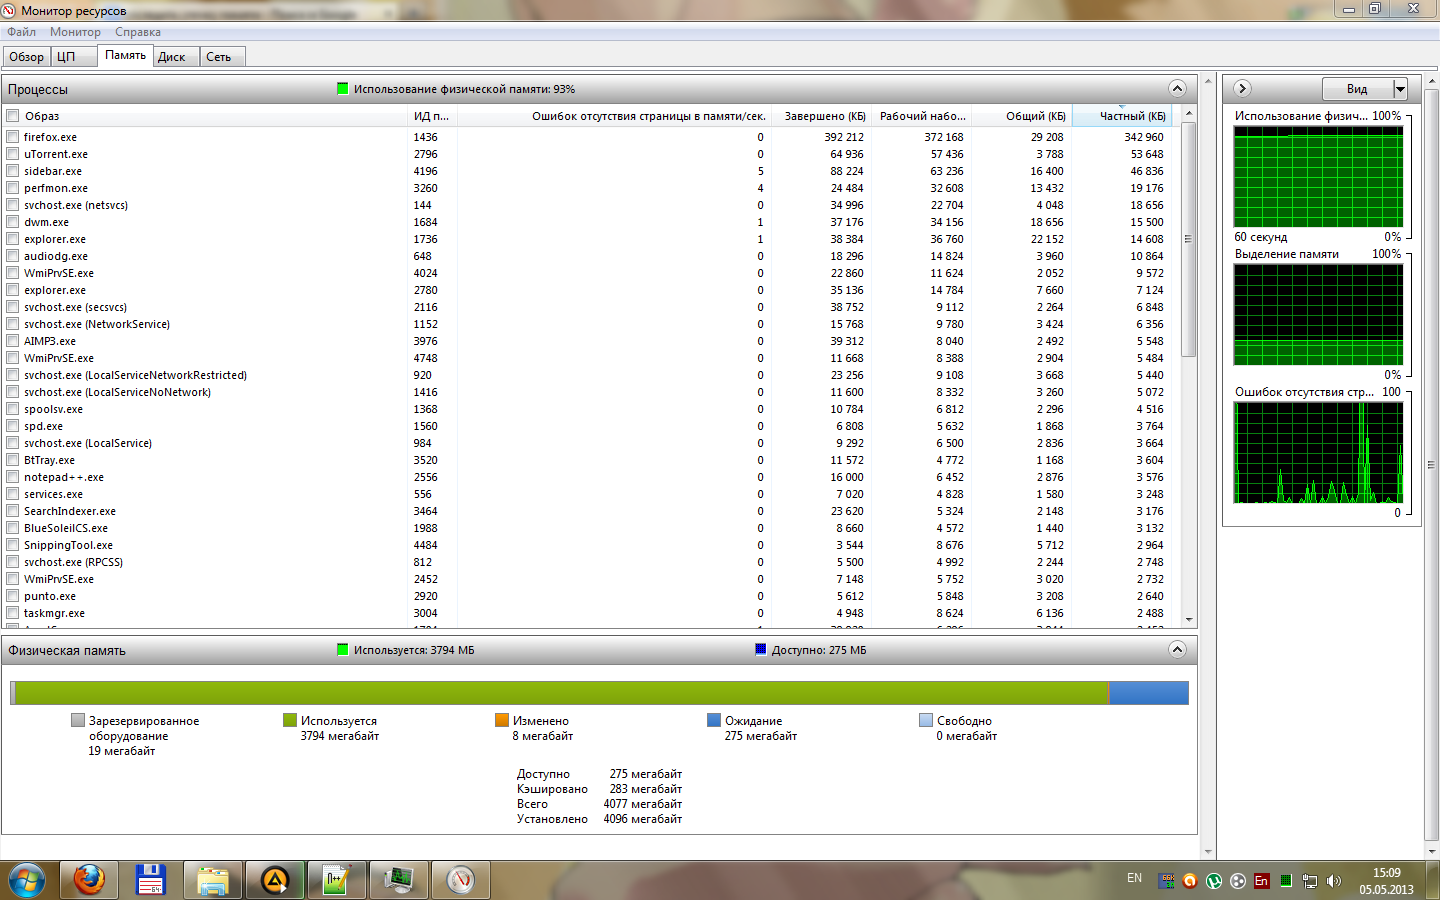
Task: Sort by the Рабочий набо... column header
Action: point(922,116)
